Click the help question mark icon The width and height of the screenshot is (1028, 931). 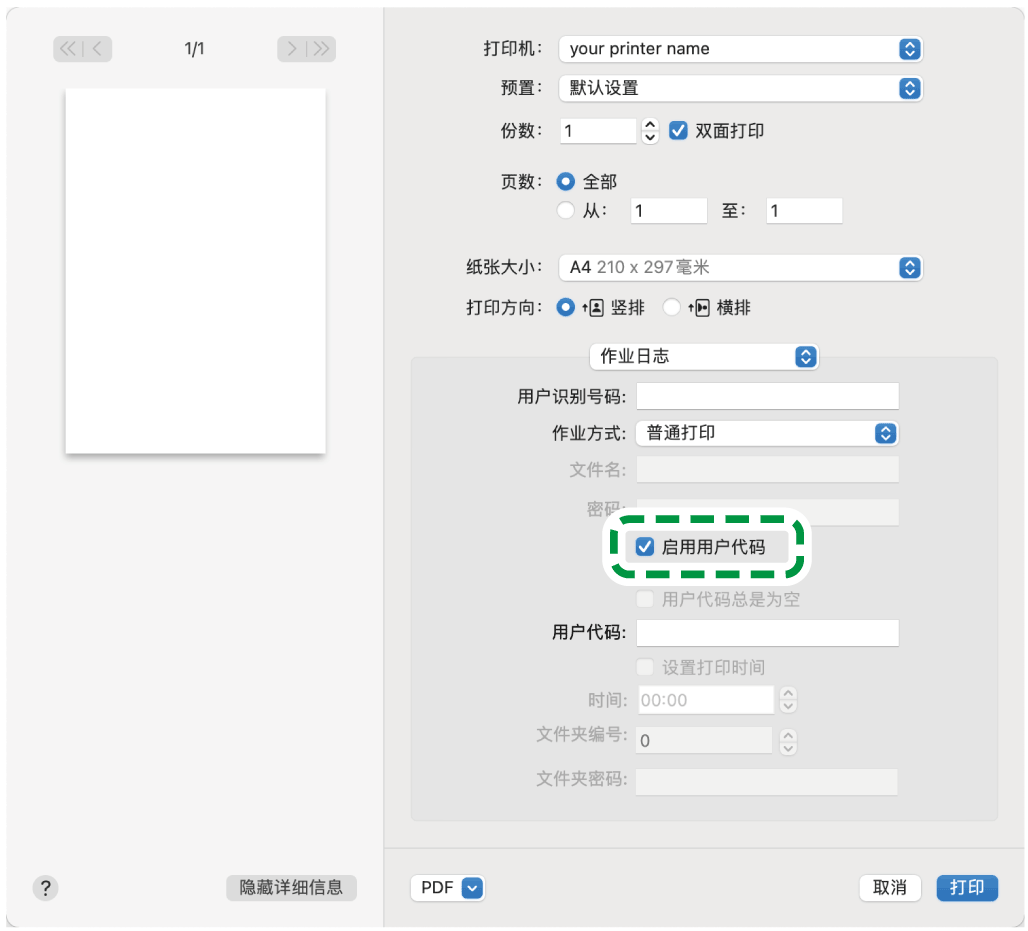point(45,888)
